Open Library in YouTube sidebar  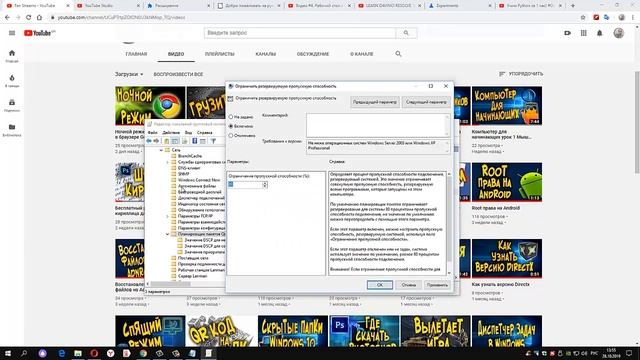coord(12,130)
